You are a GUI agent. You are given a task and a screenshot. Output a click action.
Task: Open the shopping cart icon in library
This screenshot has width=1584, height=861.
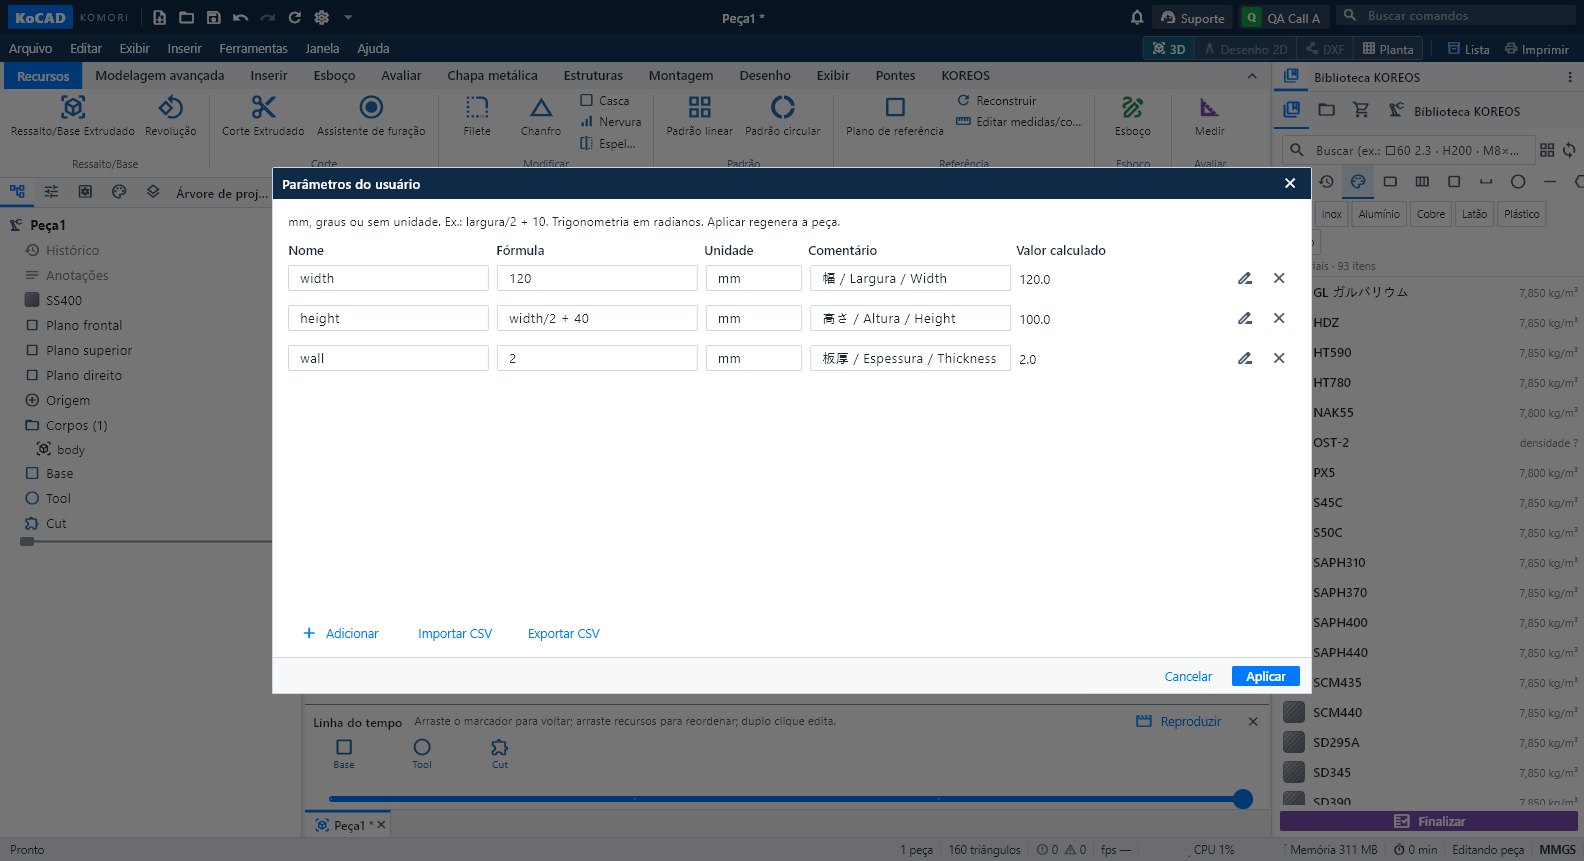click(1361, 110)
